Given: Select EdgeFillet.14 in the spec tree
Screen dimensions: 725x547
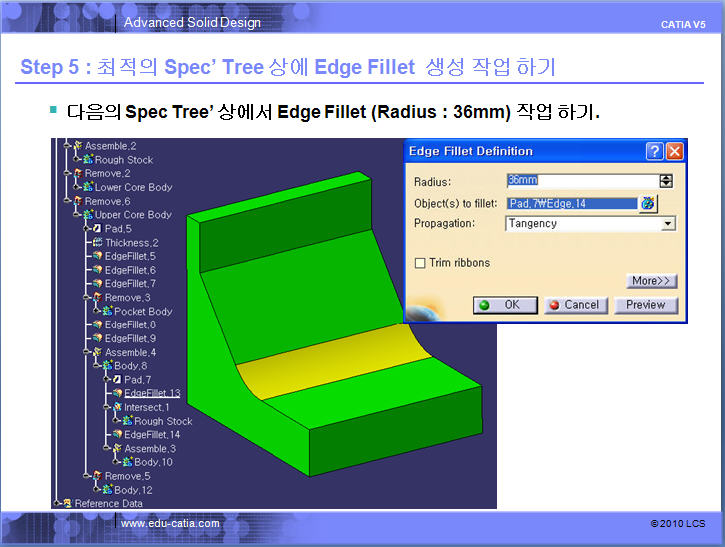Looking at the screenshot, I should [152, 435].
